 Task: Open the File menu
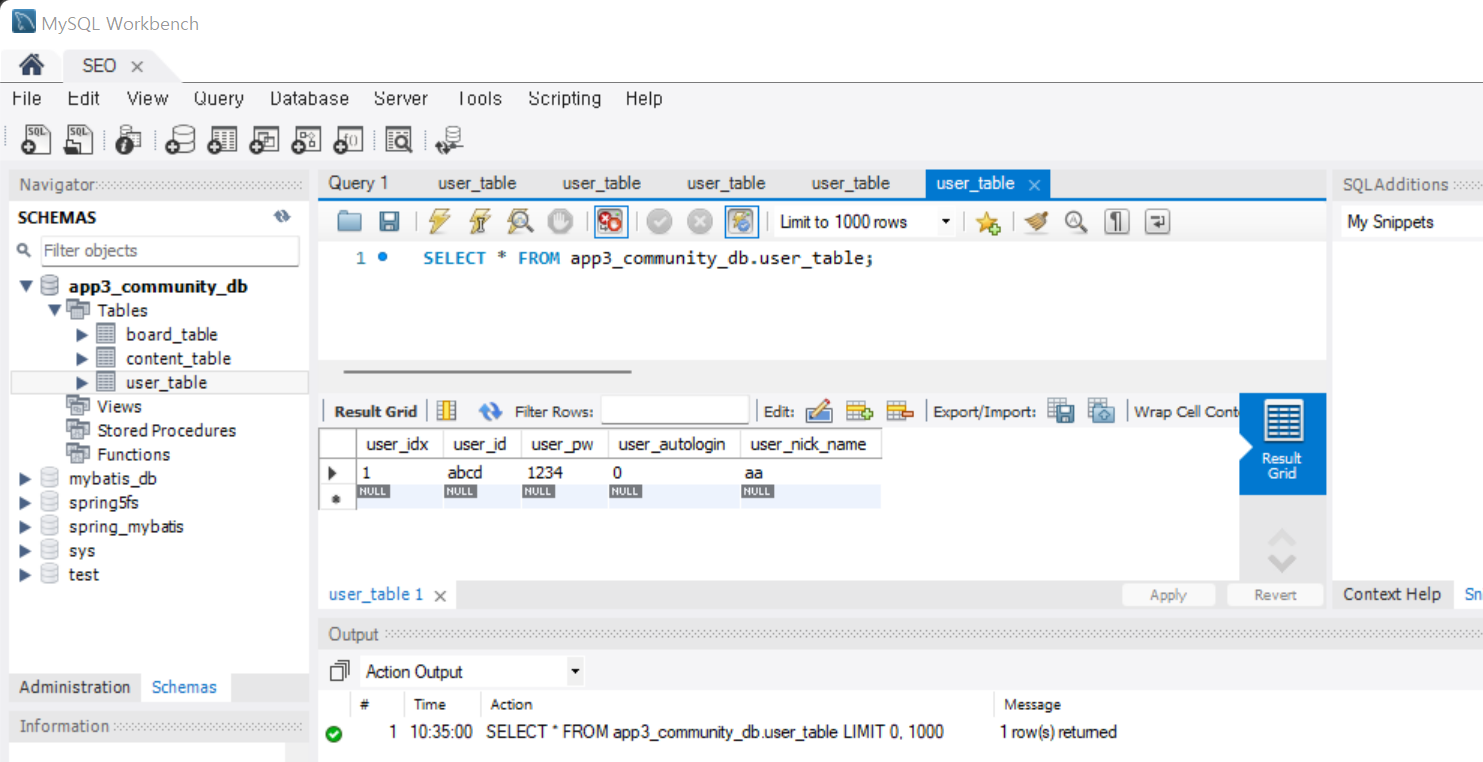click(x=26, y=98)
